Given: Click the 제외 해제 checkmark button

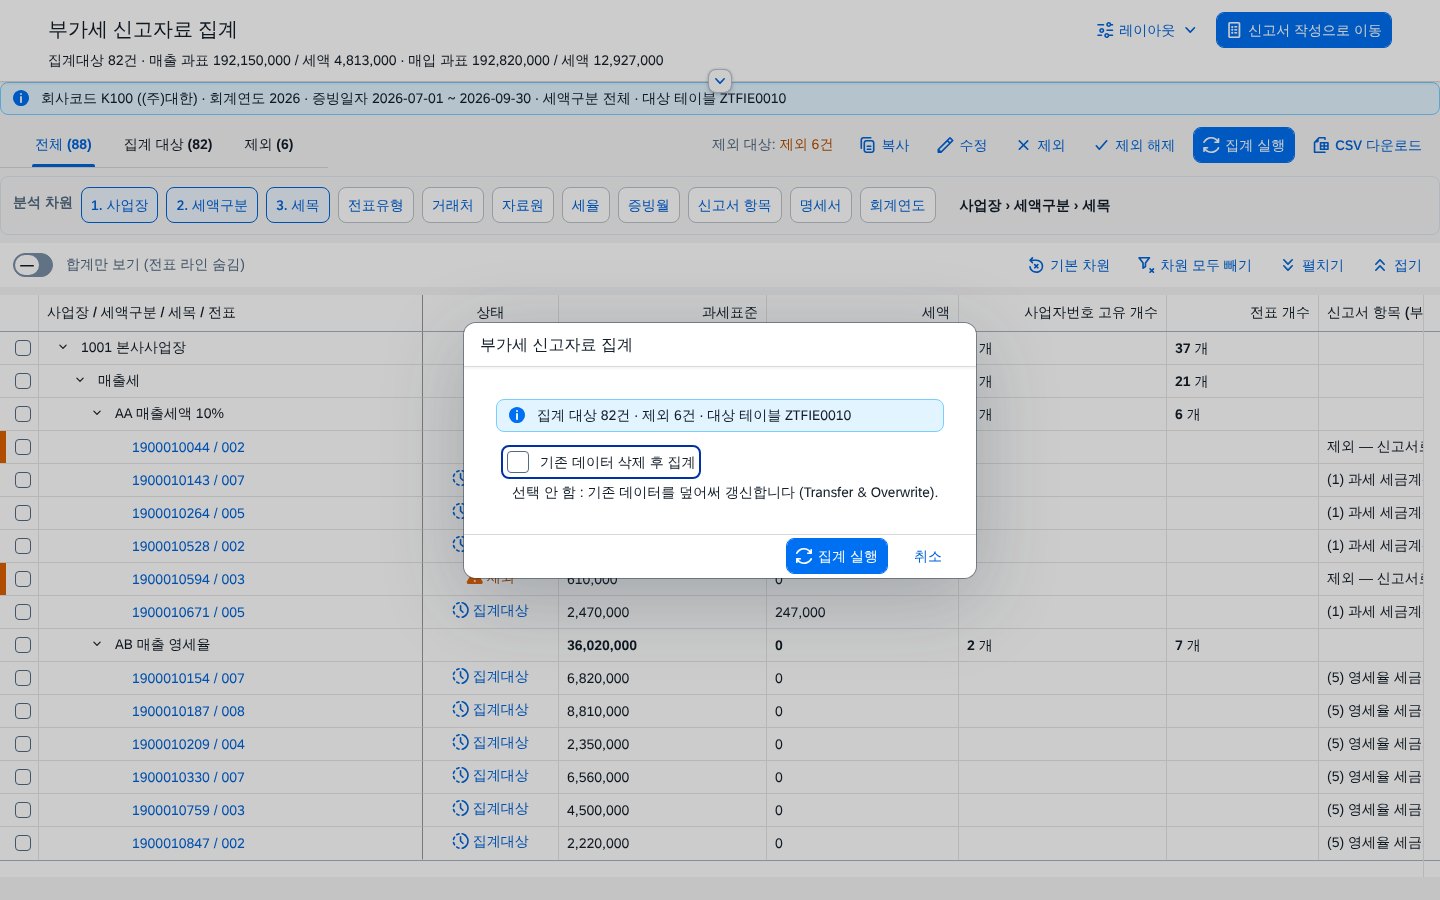Looking at the screenshot, I should [x=1134, y=145].
